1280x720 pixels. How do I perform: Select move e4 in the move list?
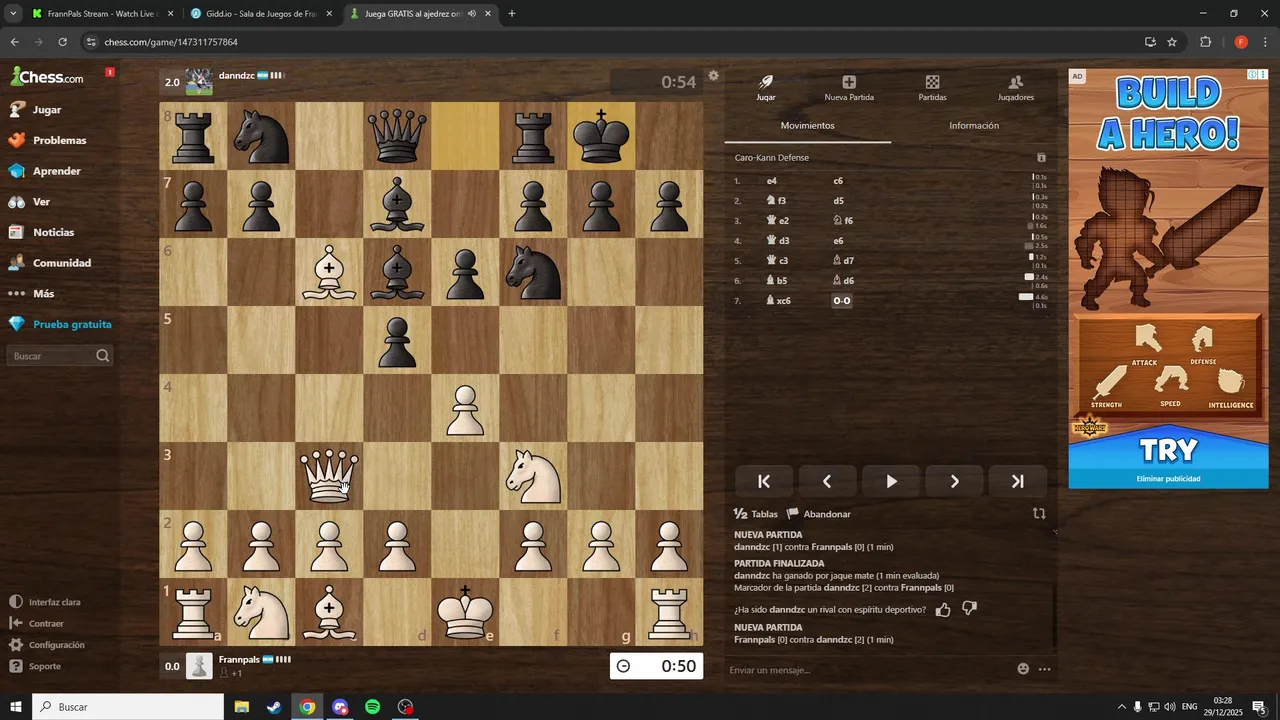(772, 181)
